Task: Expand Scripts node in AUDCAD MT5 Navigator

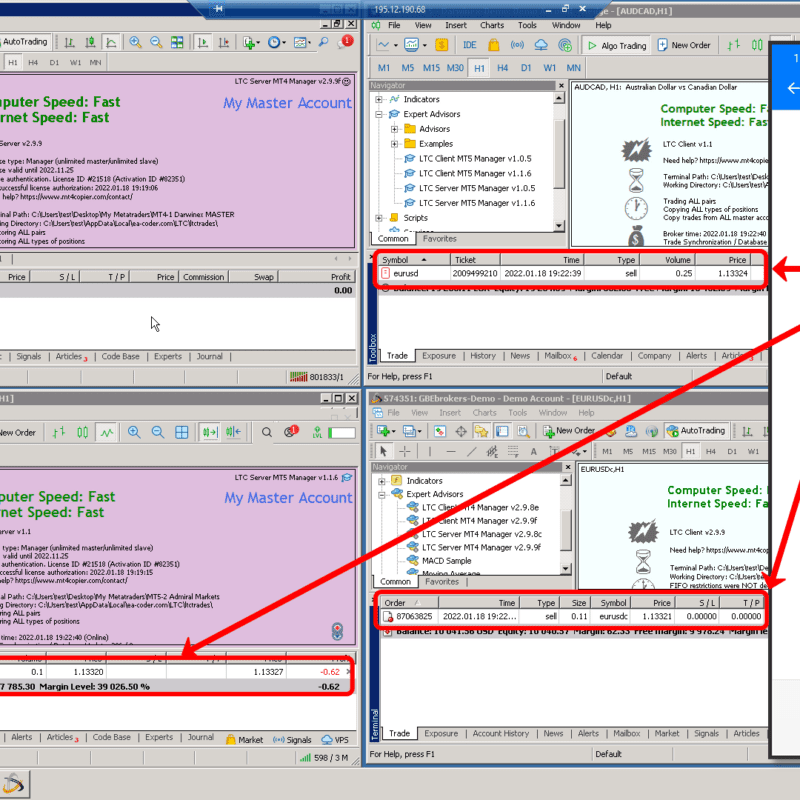Action: coord(379,218)
